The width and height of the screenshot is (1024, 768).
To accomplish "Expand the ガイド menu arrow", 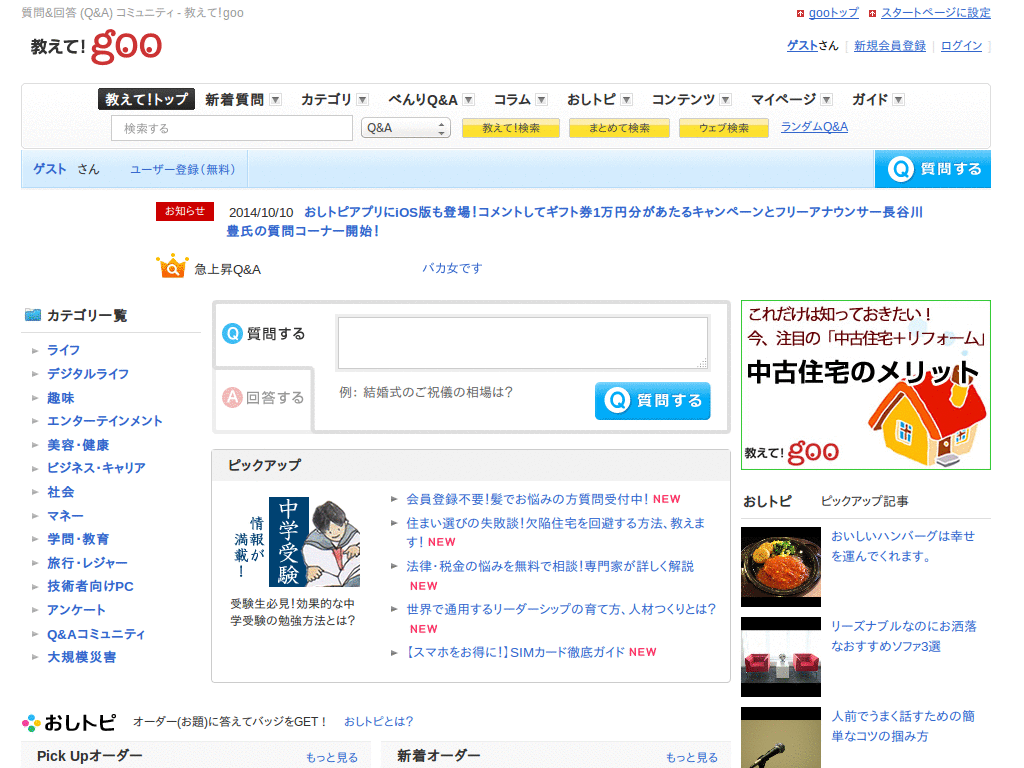I will pos(899,100).
